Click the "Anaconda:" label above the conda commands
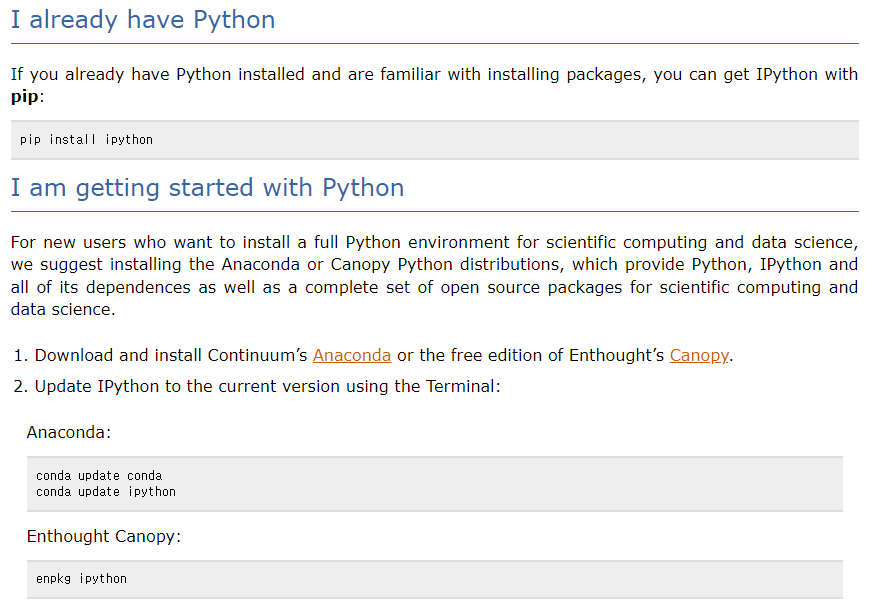Viewport: 876px width, 600px height. click(69, 433)
